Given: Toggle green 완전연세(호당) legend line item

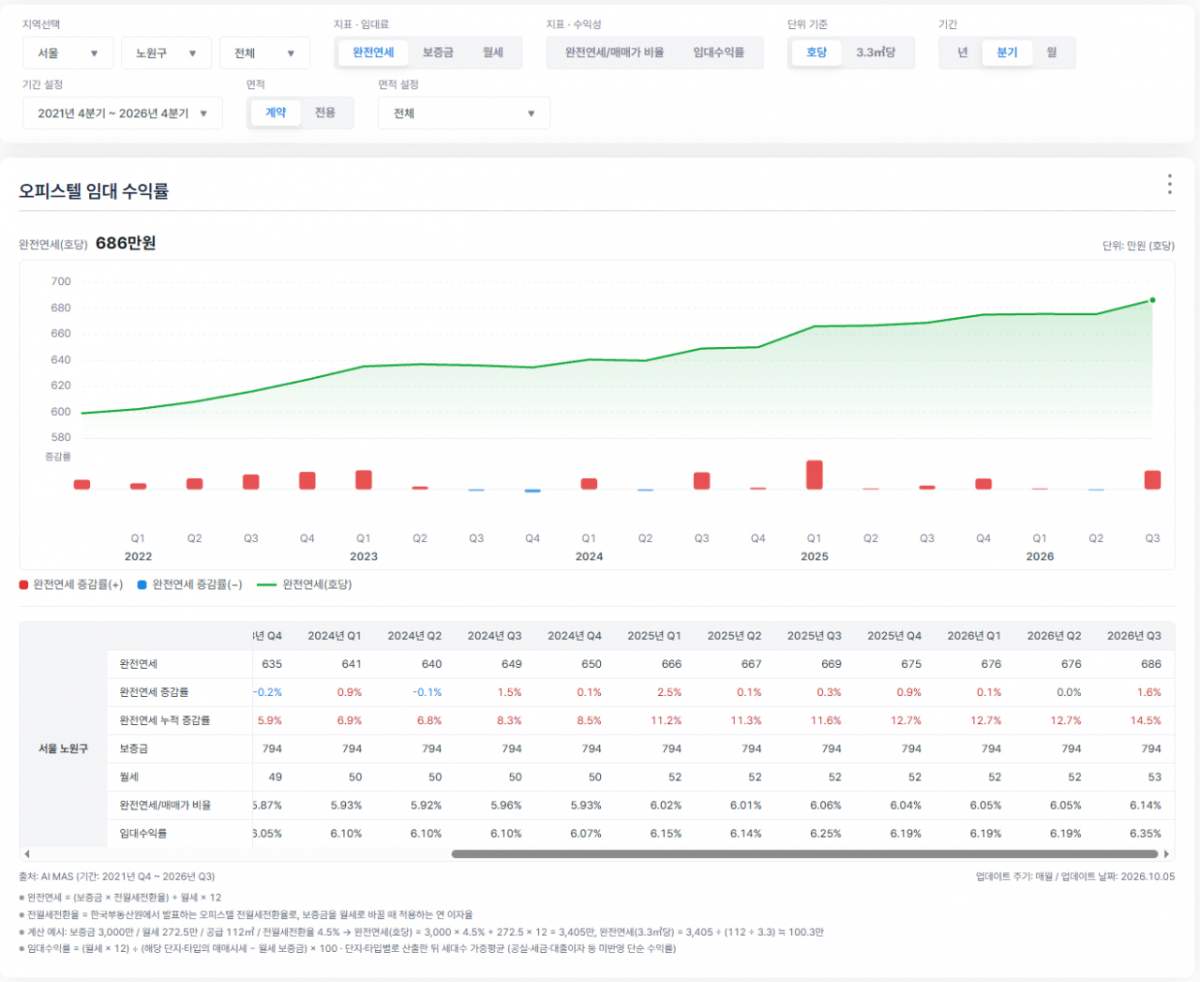Looking at the screenshot, I should point(304,584).
